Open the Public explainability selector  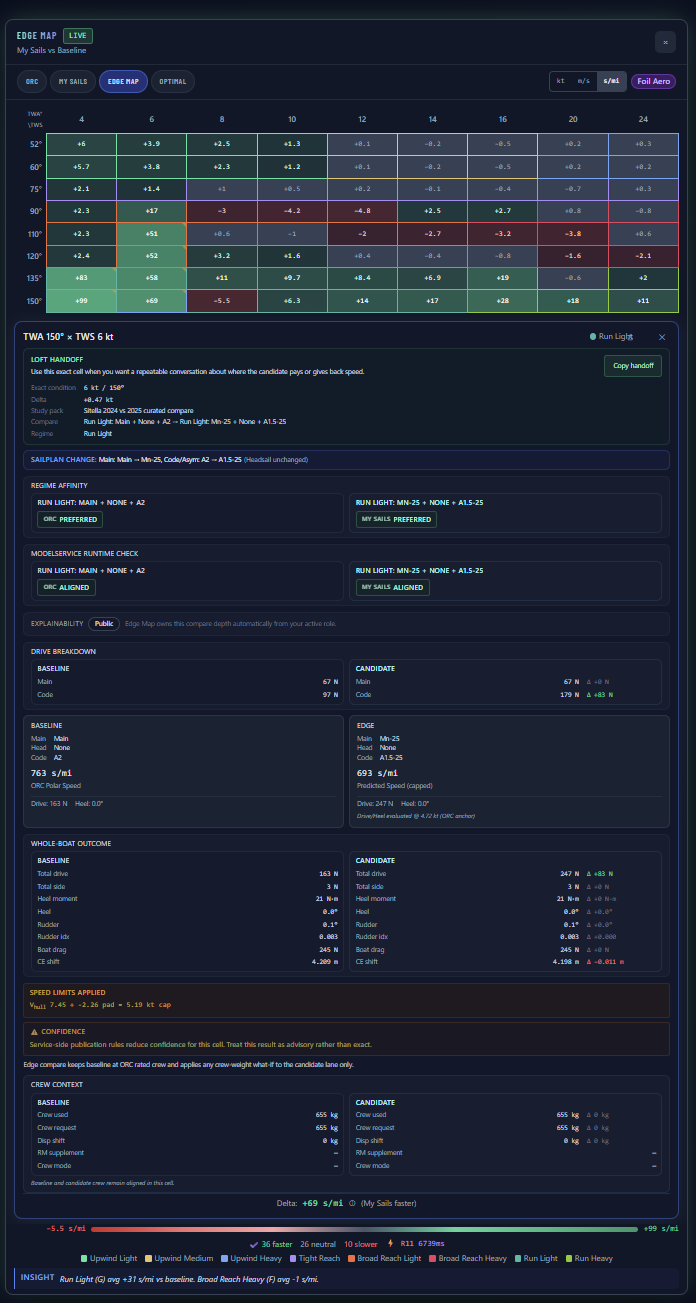(104, 623)
